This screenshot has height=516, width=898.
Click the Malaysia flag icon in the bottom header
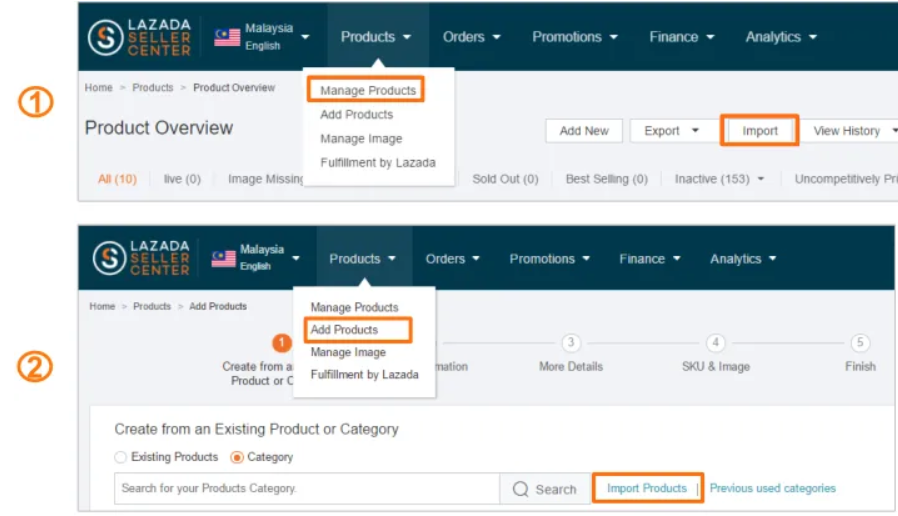[x=223, y=258]
